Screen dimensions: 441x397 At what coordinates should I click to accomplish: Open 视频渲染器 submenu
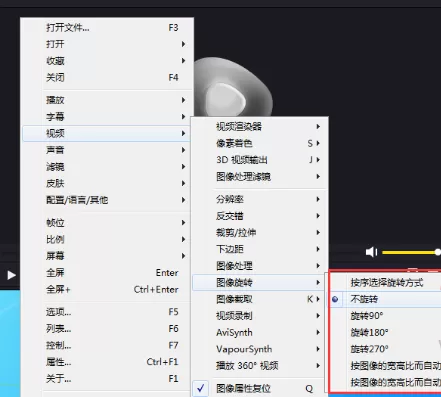click(x=260, y=127)
